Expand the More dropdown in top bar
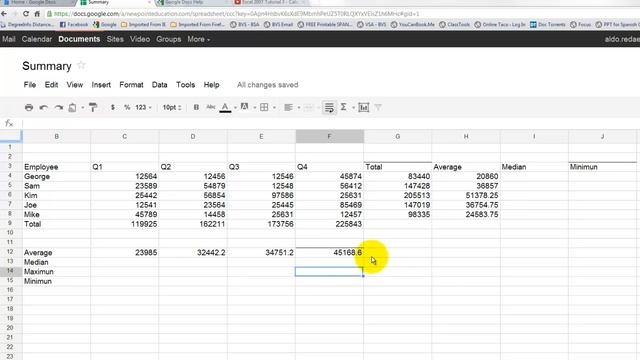This screenshot has height=360, width=640. 199,39
